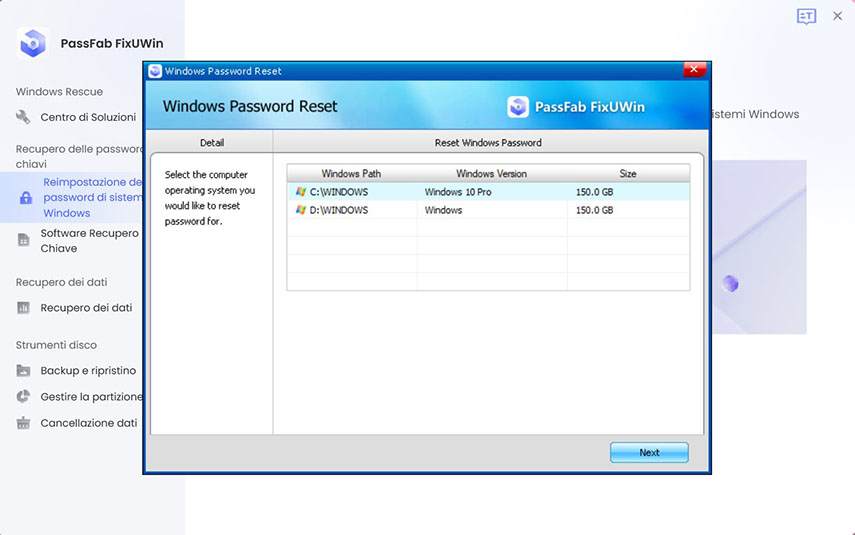This screenshot has width=855, height=535.
Task: Click the Backup e ripristino folder icon
Action: tap(23, 371)
